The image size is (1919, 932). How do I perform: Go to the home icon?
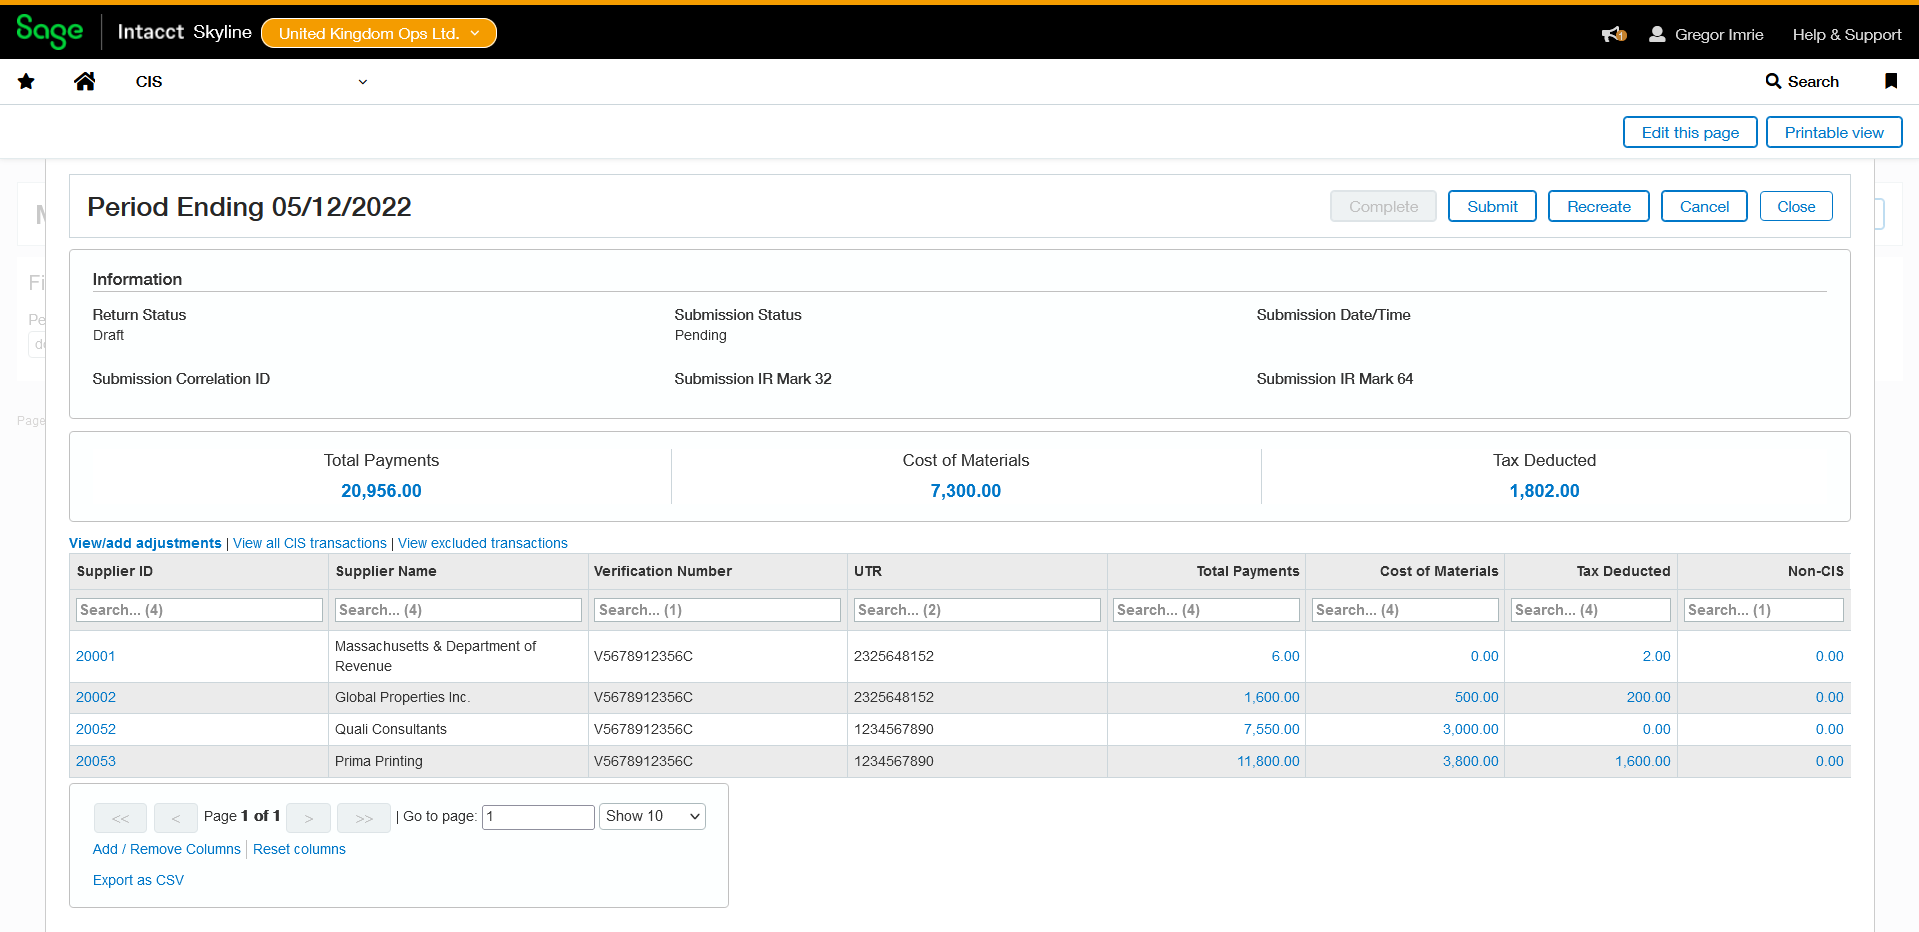click(85, 82)
